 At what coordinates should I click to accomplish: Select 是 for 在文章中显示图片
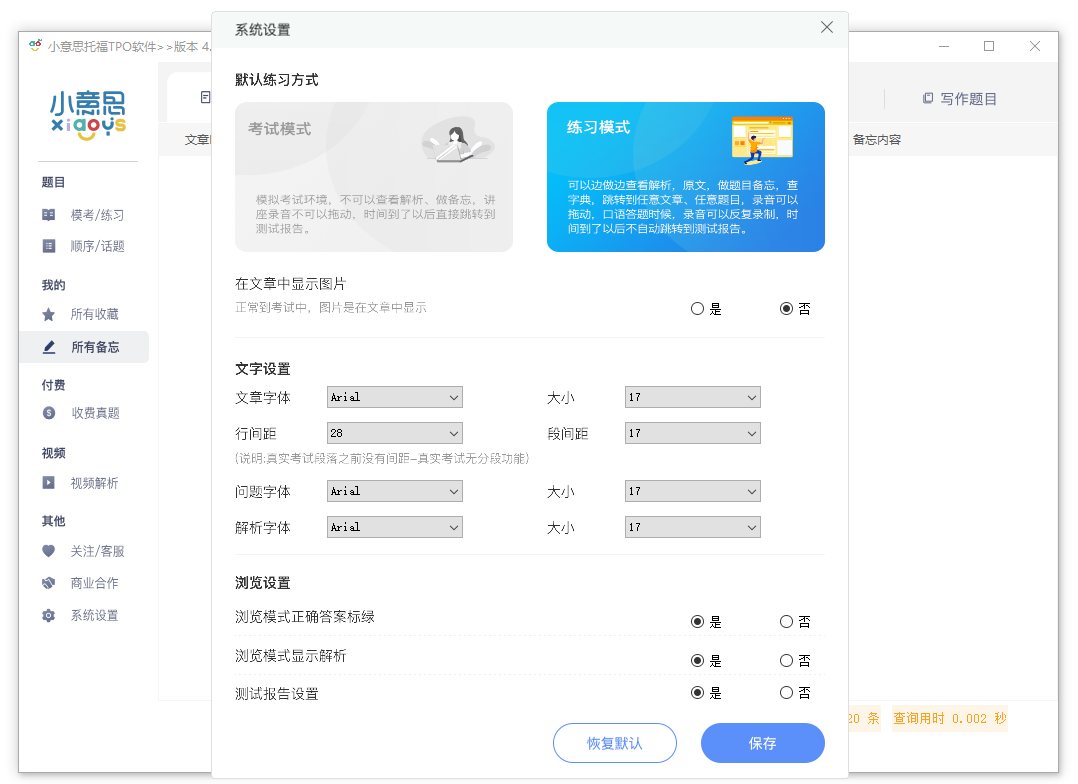point(697,309)
